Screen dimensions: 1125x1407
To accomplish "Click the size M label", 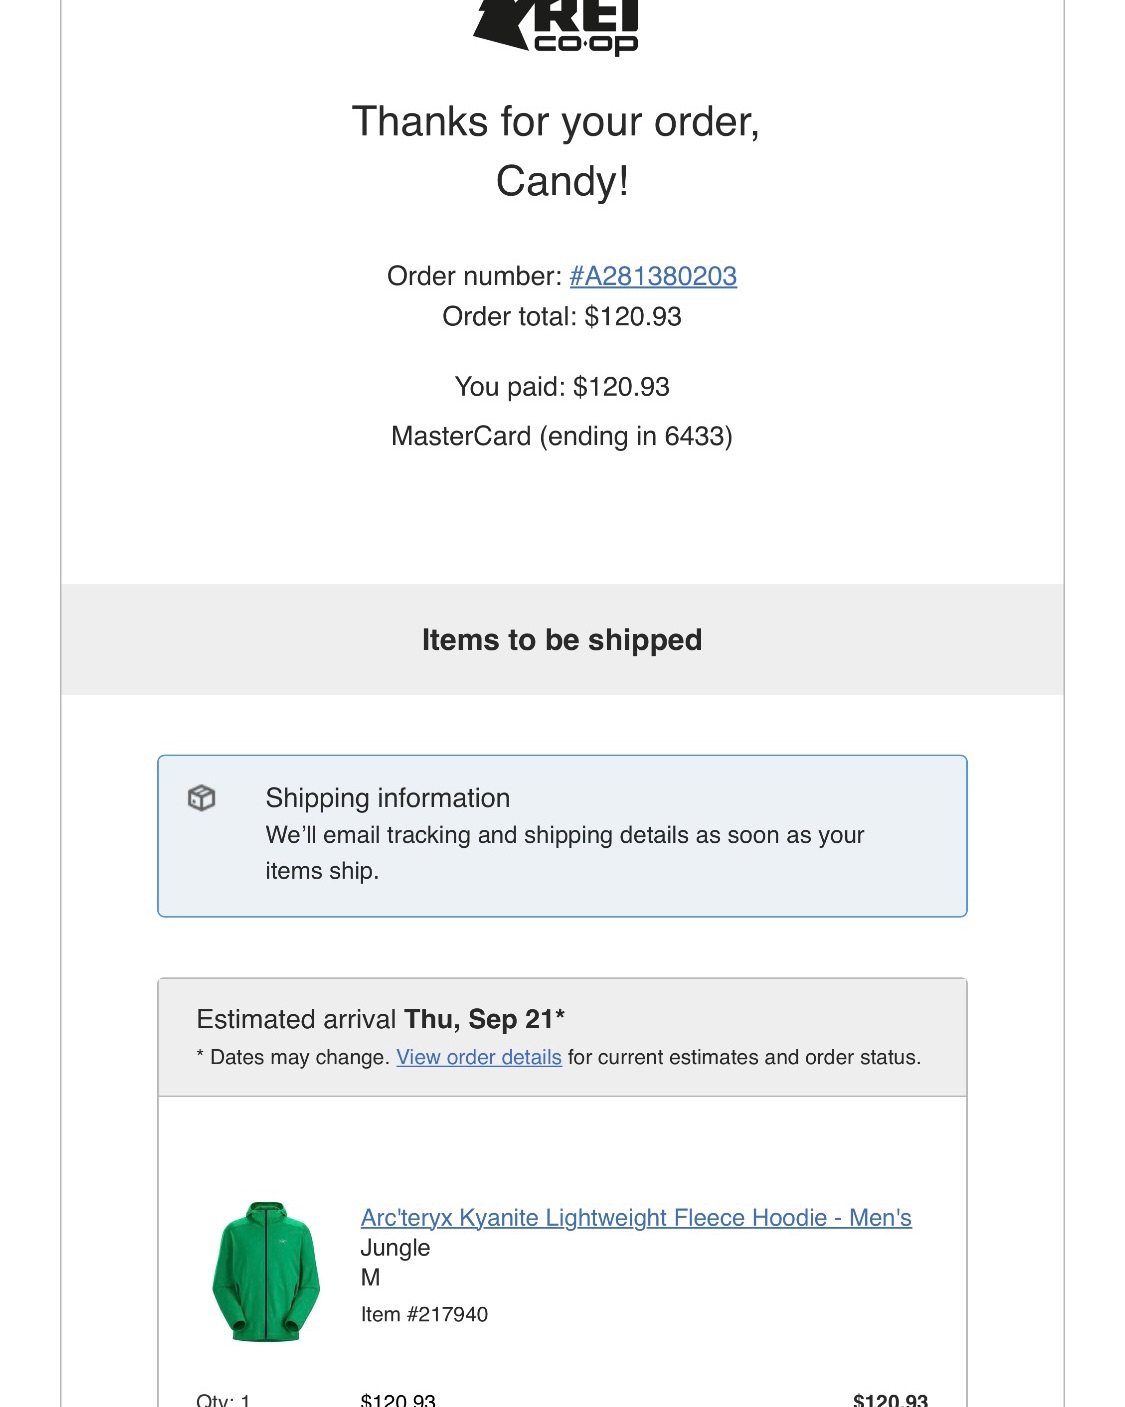I will pos(371,1277).
